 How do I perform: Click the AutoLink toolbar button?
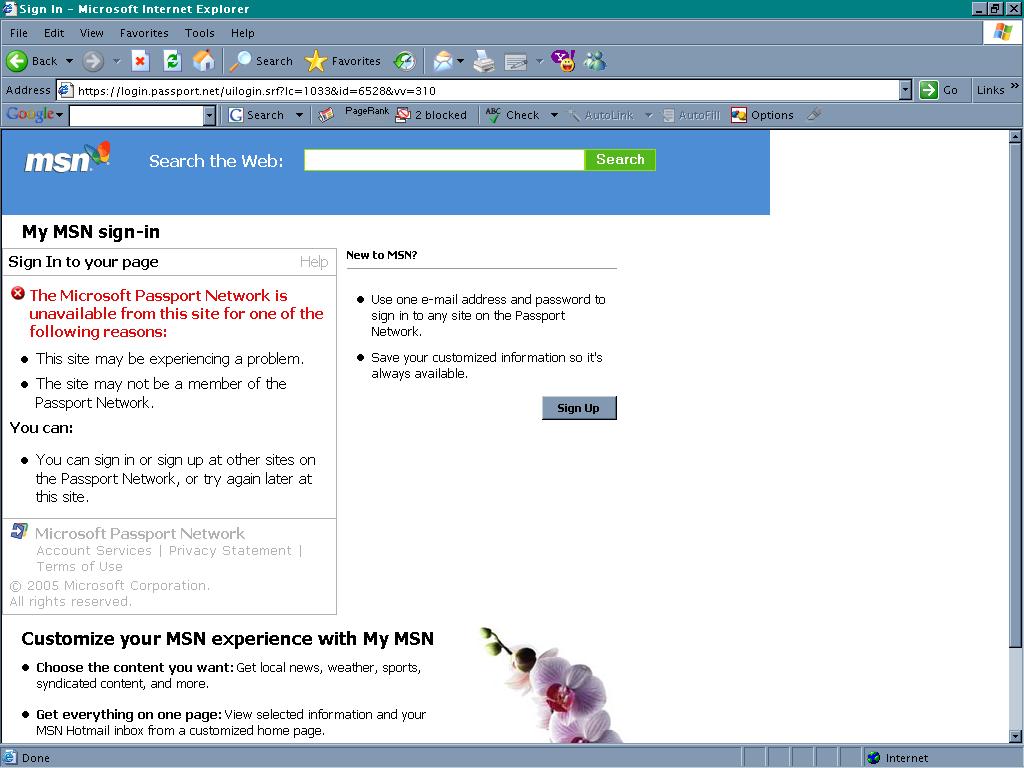click(600, 116)
